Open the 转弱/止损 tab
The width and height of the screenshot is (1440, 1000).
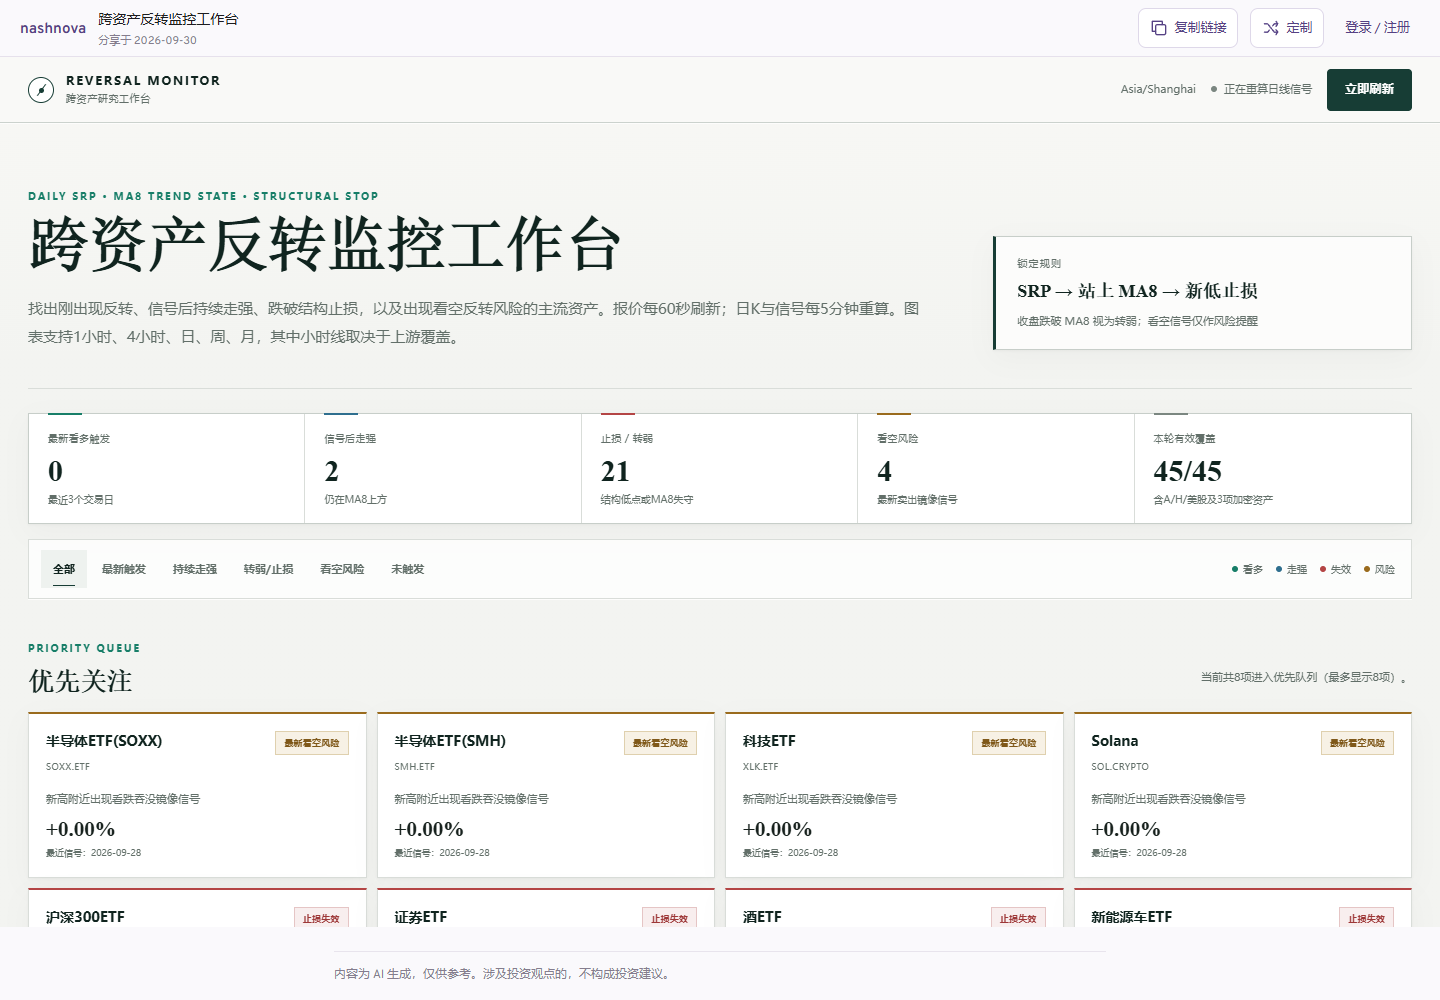pos(269,569)
